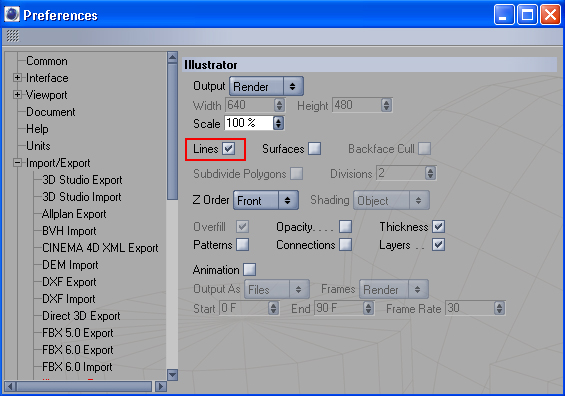
Task: Enable the Patterns checkbox
Action: pyautogui.click(x=243, y=245)
